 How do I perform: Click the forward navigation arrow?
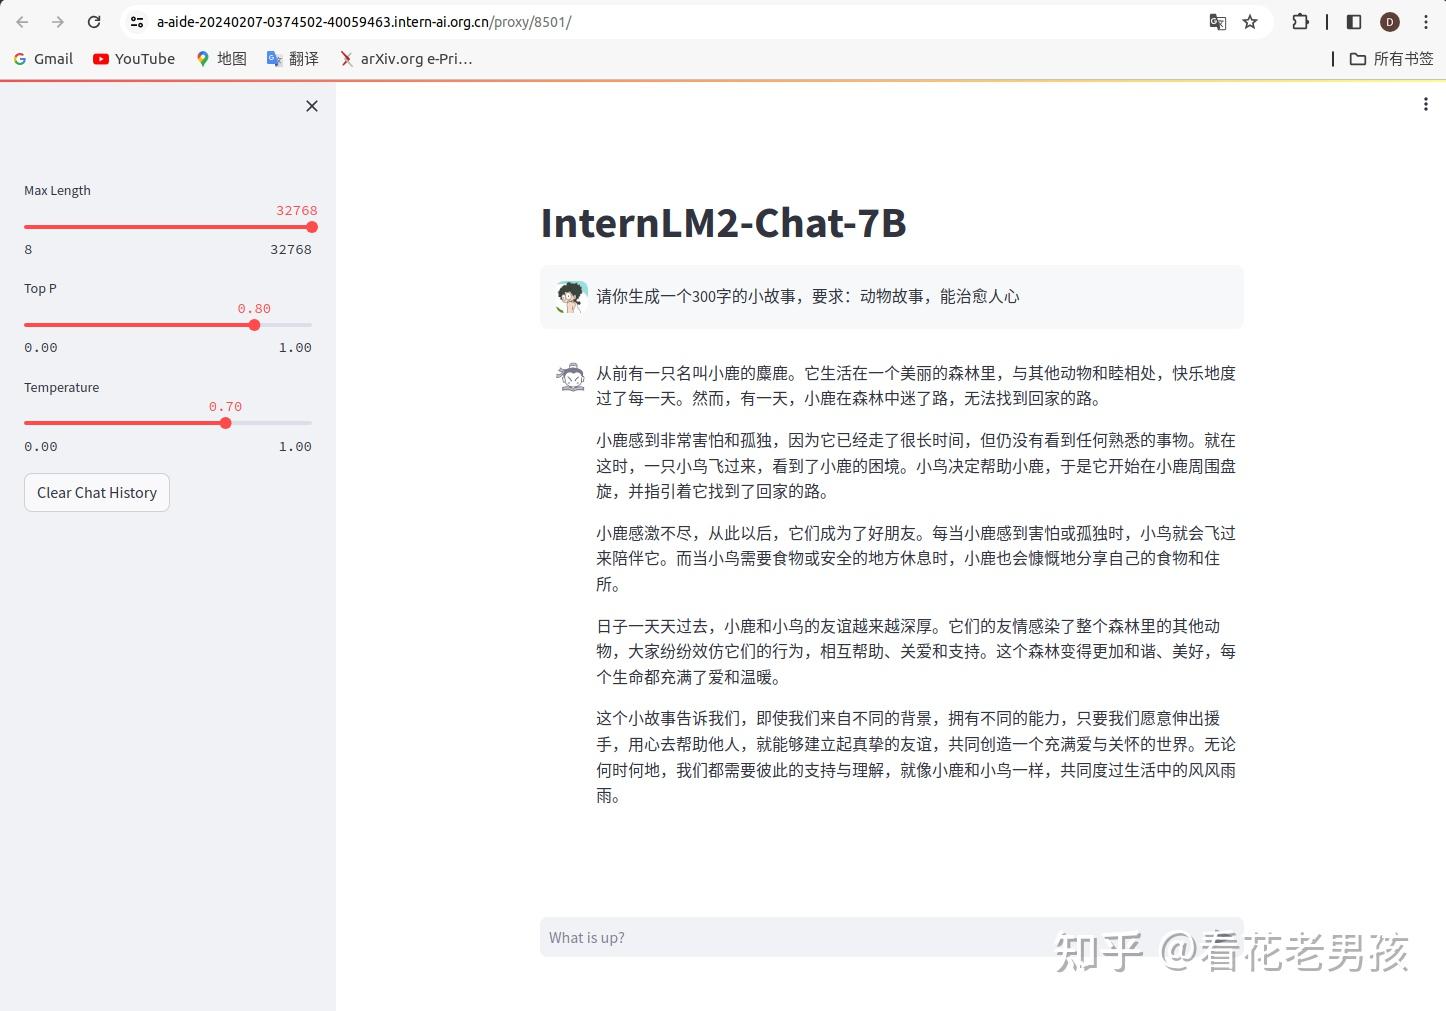pyautogui.click(x=58, y=21)
